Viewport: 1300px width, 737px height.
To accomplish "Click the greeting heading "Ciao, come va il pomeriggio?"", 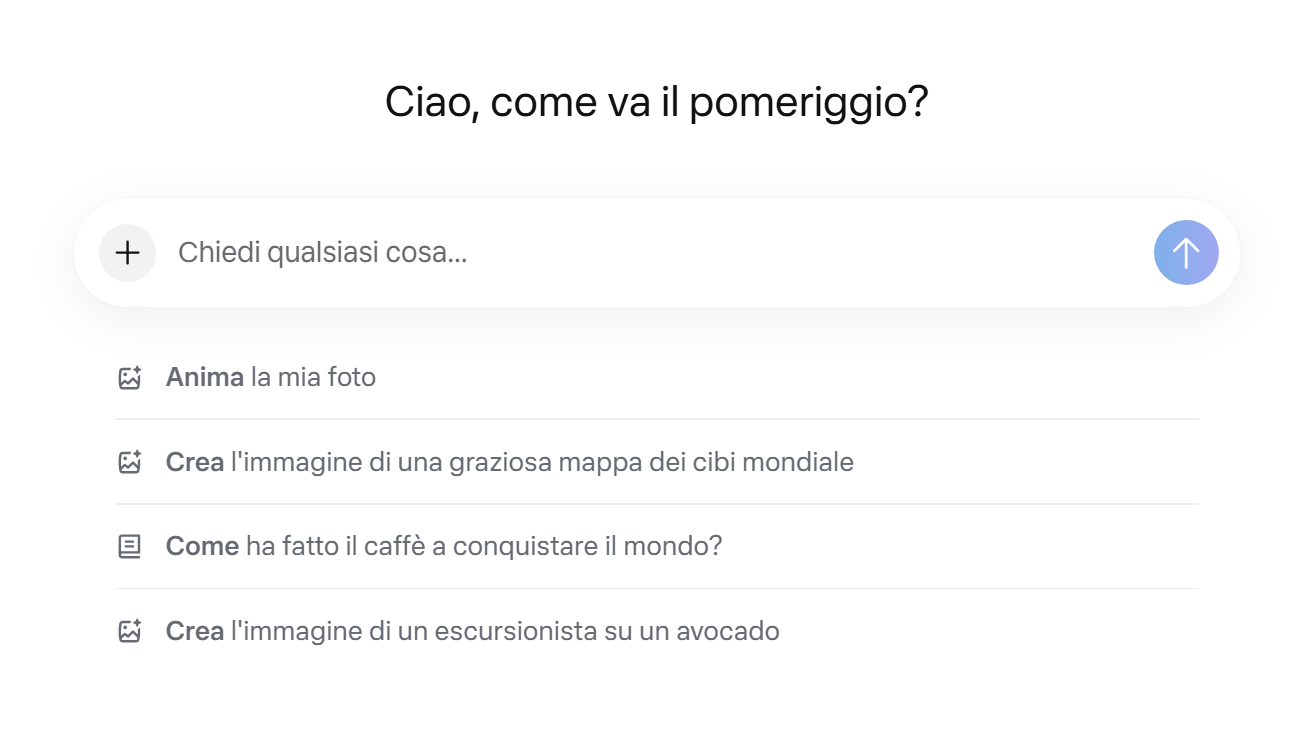I will coord(657,103).
